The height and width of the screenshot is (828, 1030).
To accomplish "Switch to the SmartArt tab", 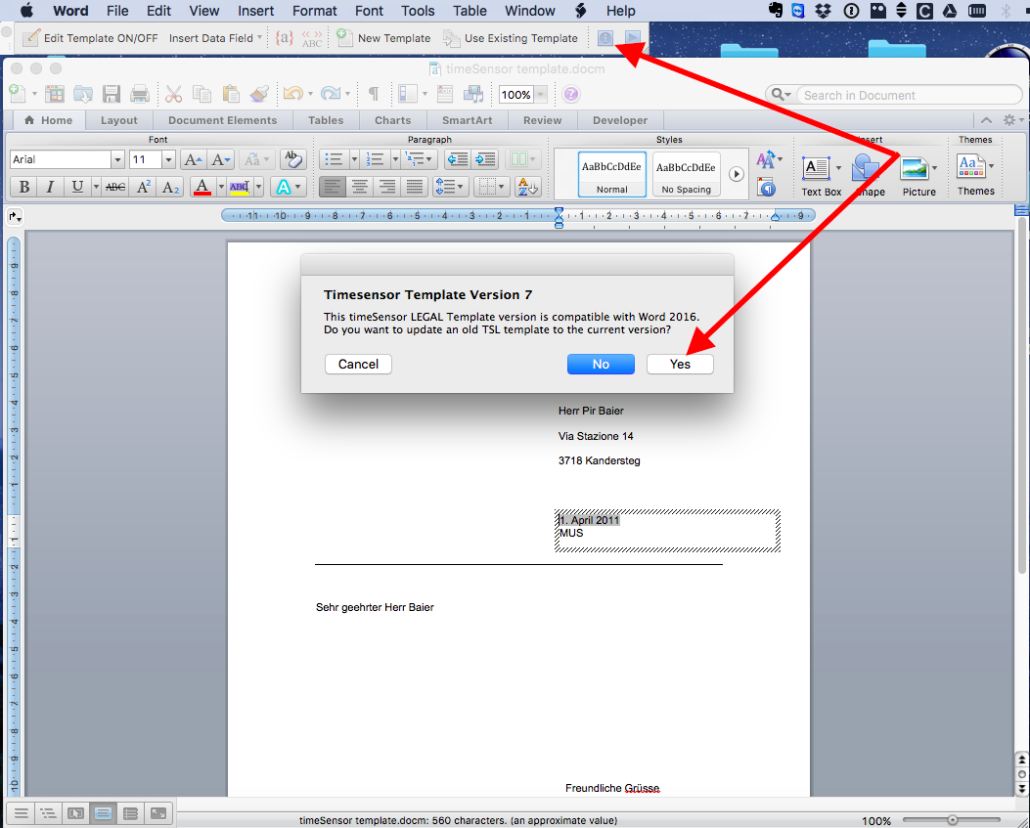I will pyautogui.click(x=467, y=120).
